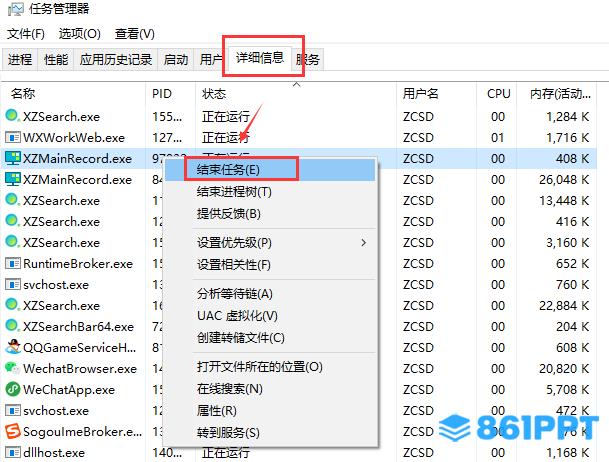This screenshot has height=462, width=609.
Task: Open the 选项(O) menu
Action: [x=80, y=34]
